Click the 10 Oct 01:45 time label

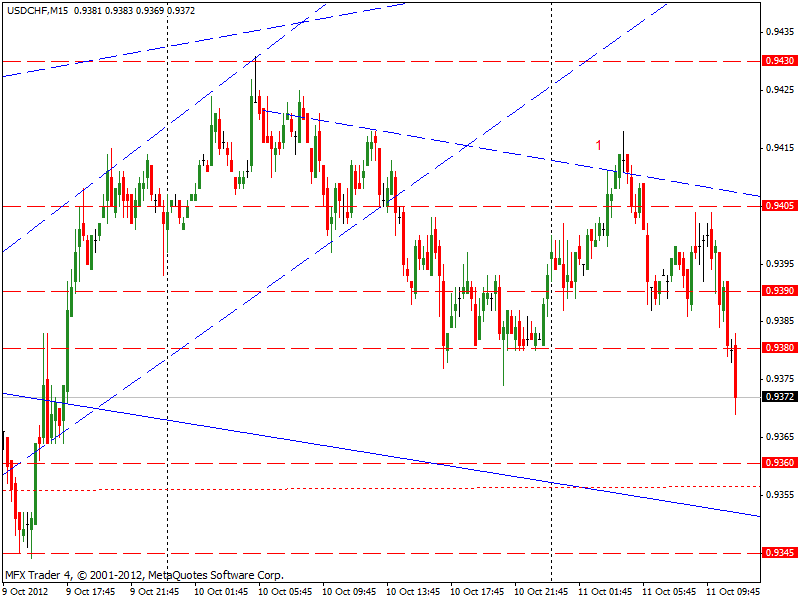[x=221, y=591]
